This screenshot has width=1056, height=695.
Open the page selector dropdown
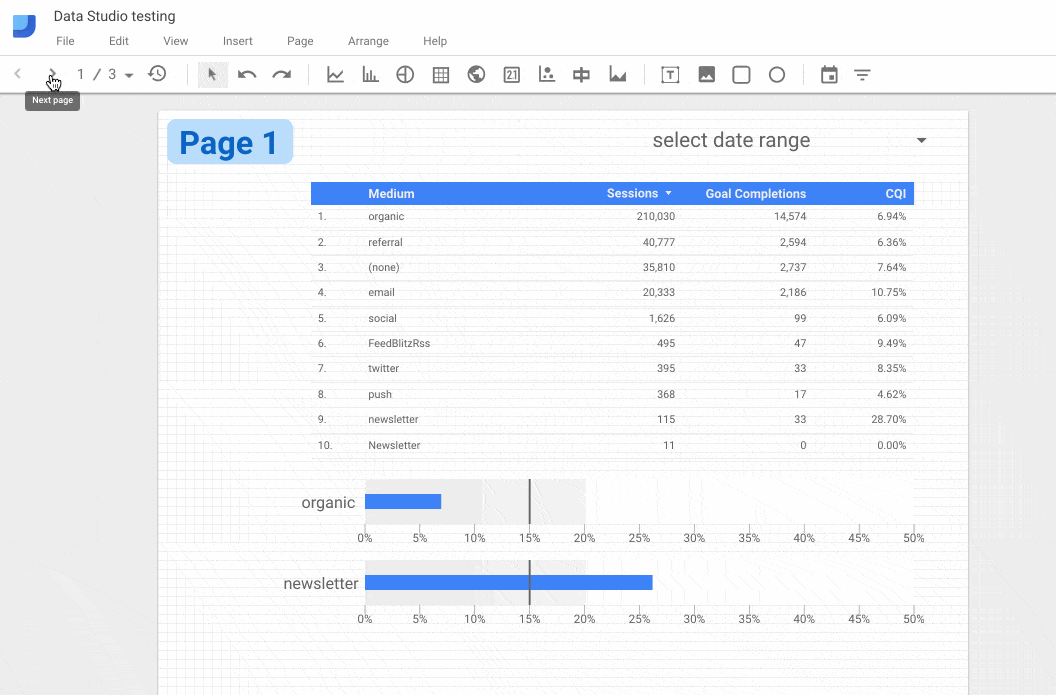pos(130,73)
